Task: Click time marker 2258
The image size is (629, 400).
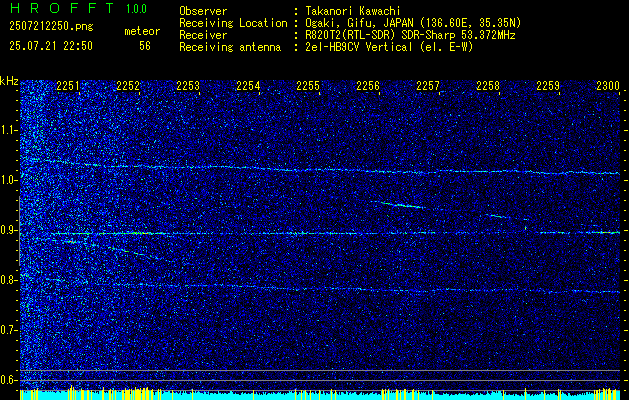Action: pos(488,86)
